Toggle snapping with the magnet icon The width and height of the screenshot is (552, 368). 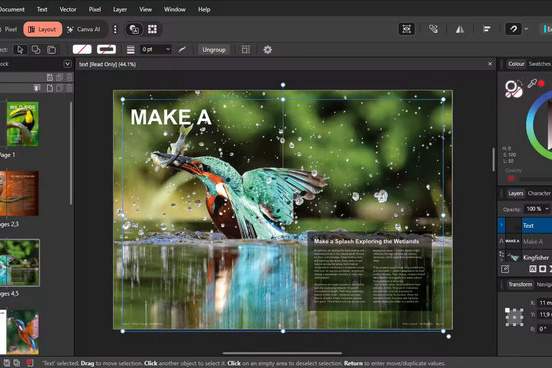(x=513, y=29)
